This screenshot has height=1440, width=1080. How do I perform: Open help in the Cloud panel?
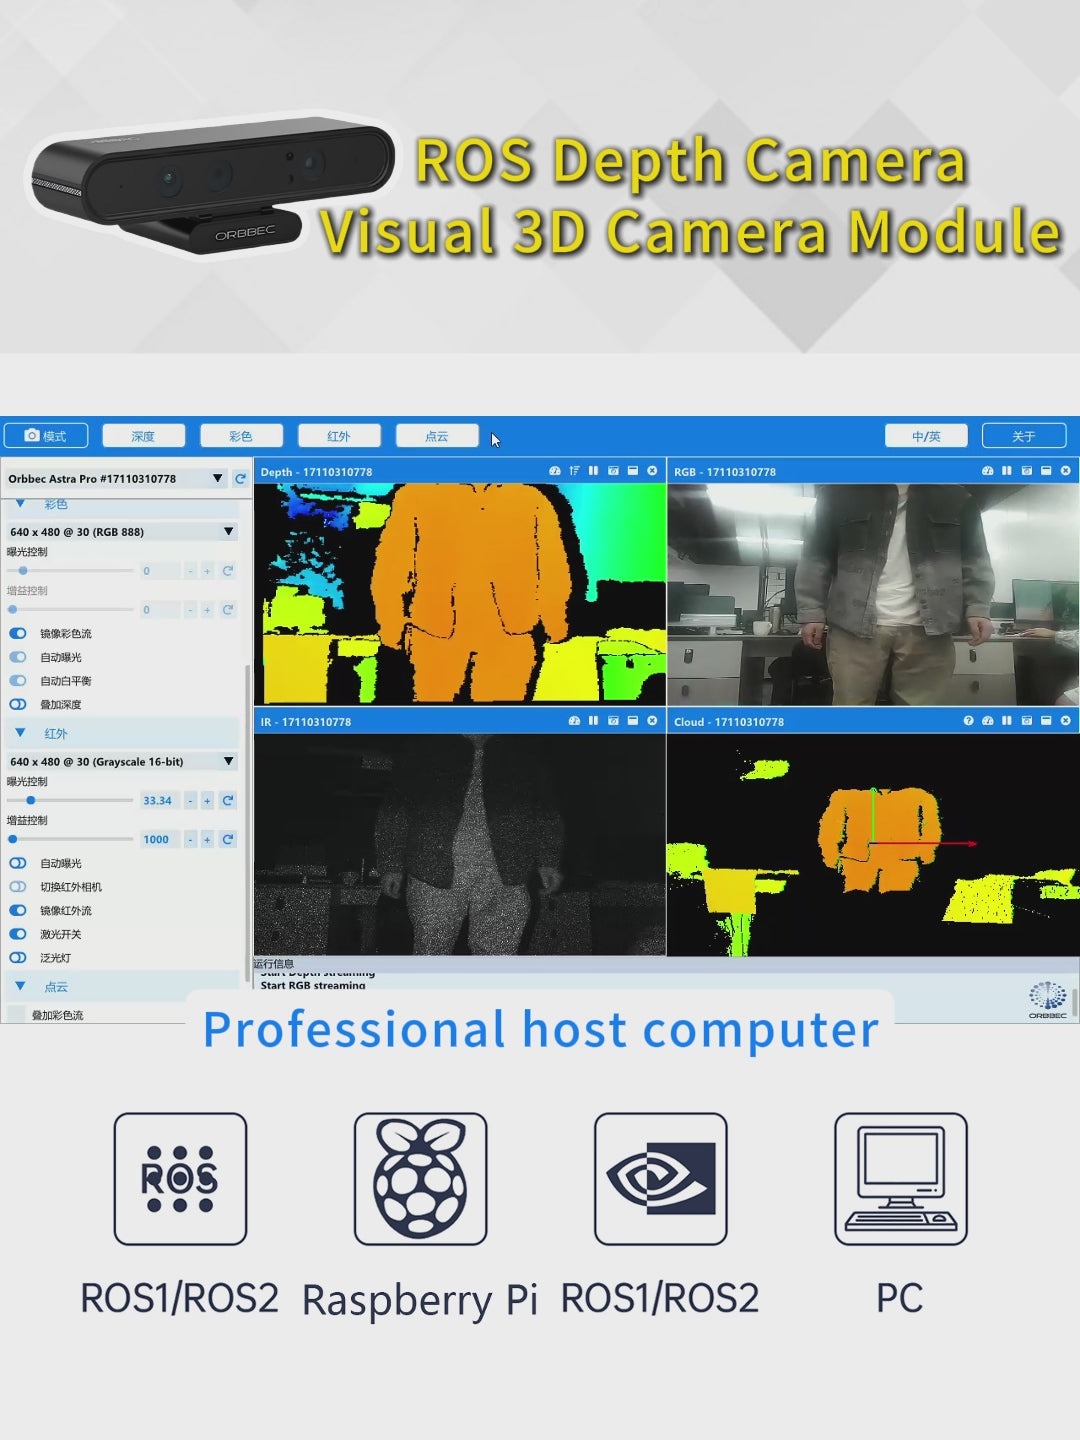click(x=968, y=721)
